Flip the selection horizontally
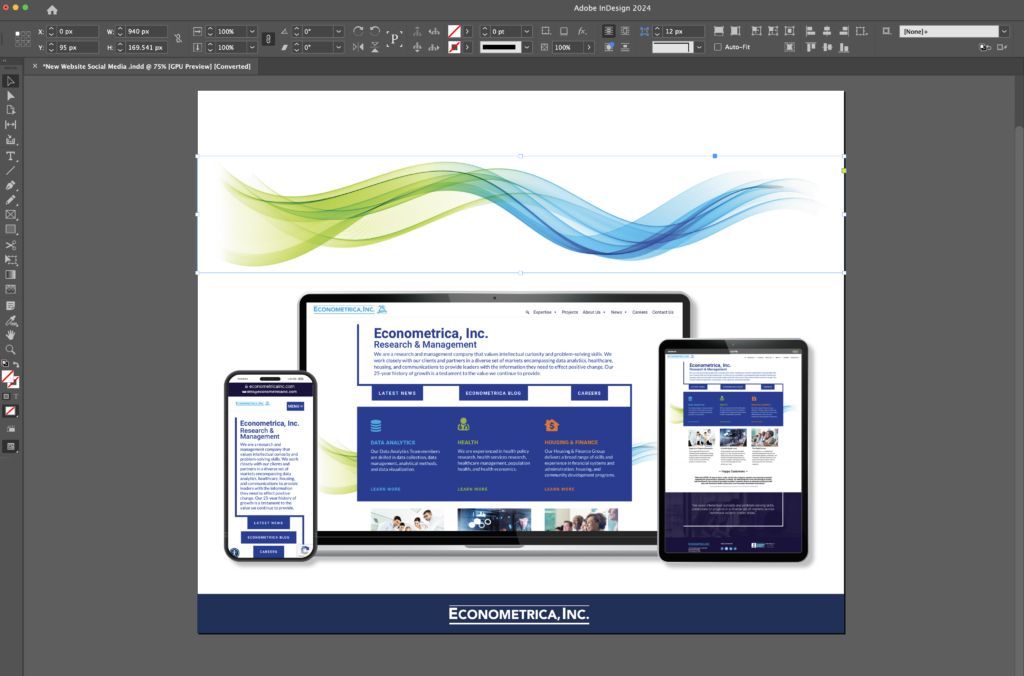Screen dimensions: 1024x676 pos(358,47)
